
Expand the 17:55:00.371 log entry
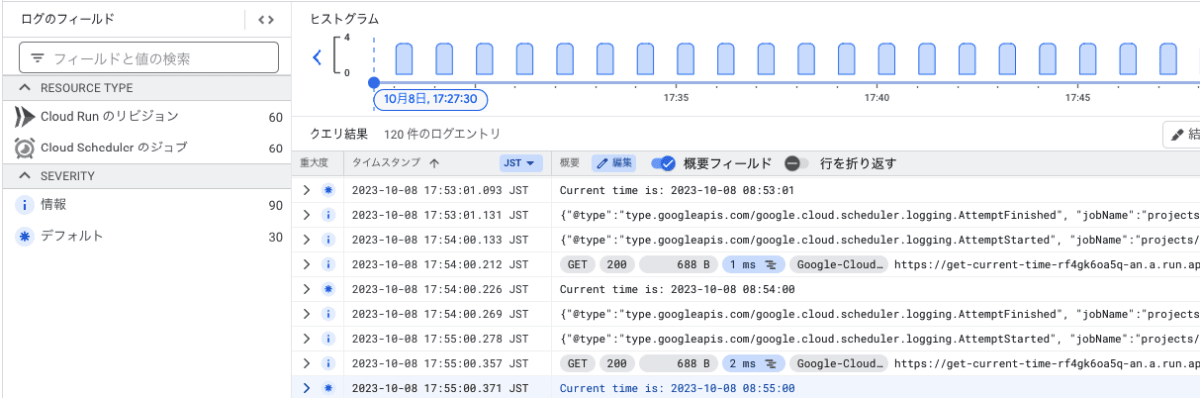(307, 387)
